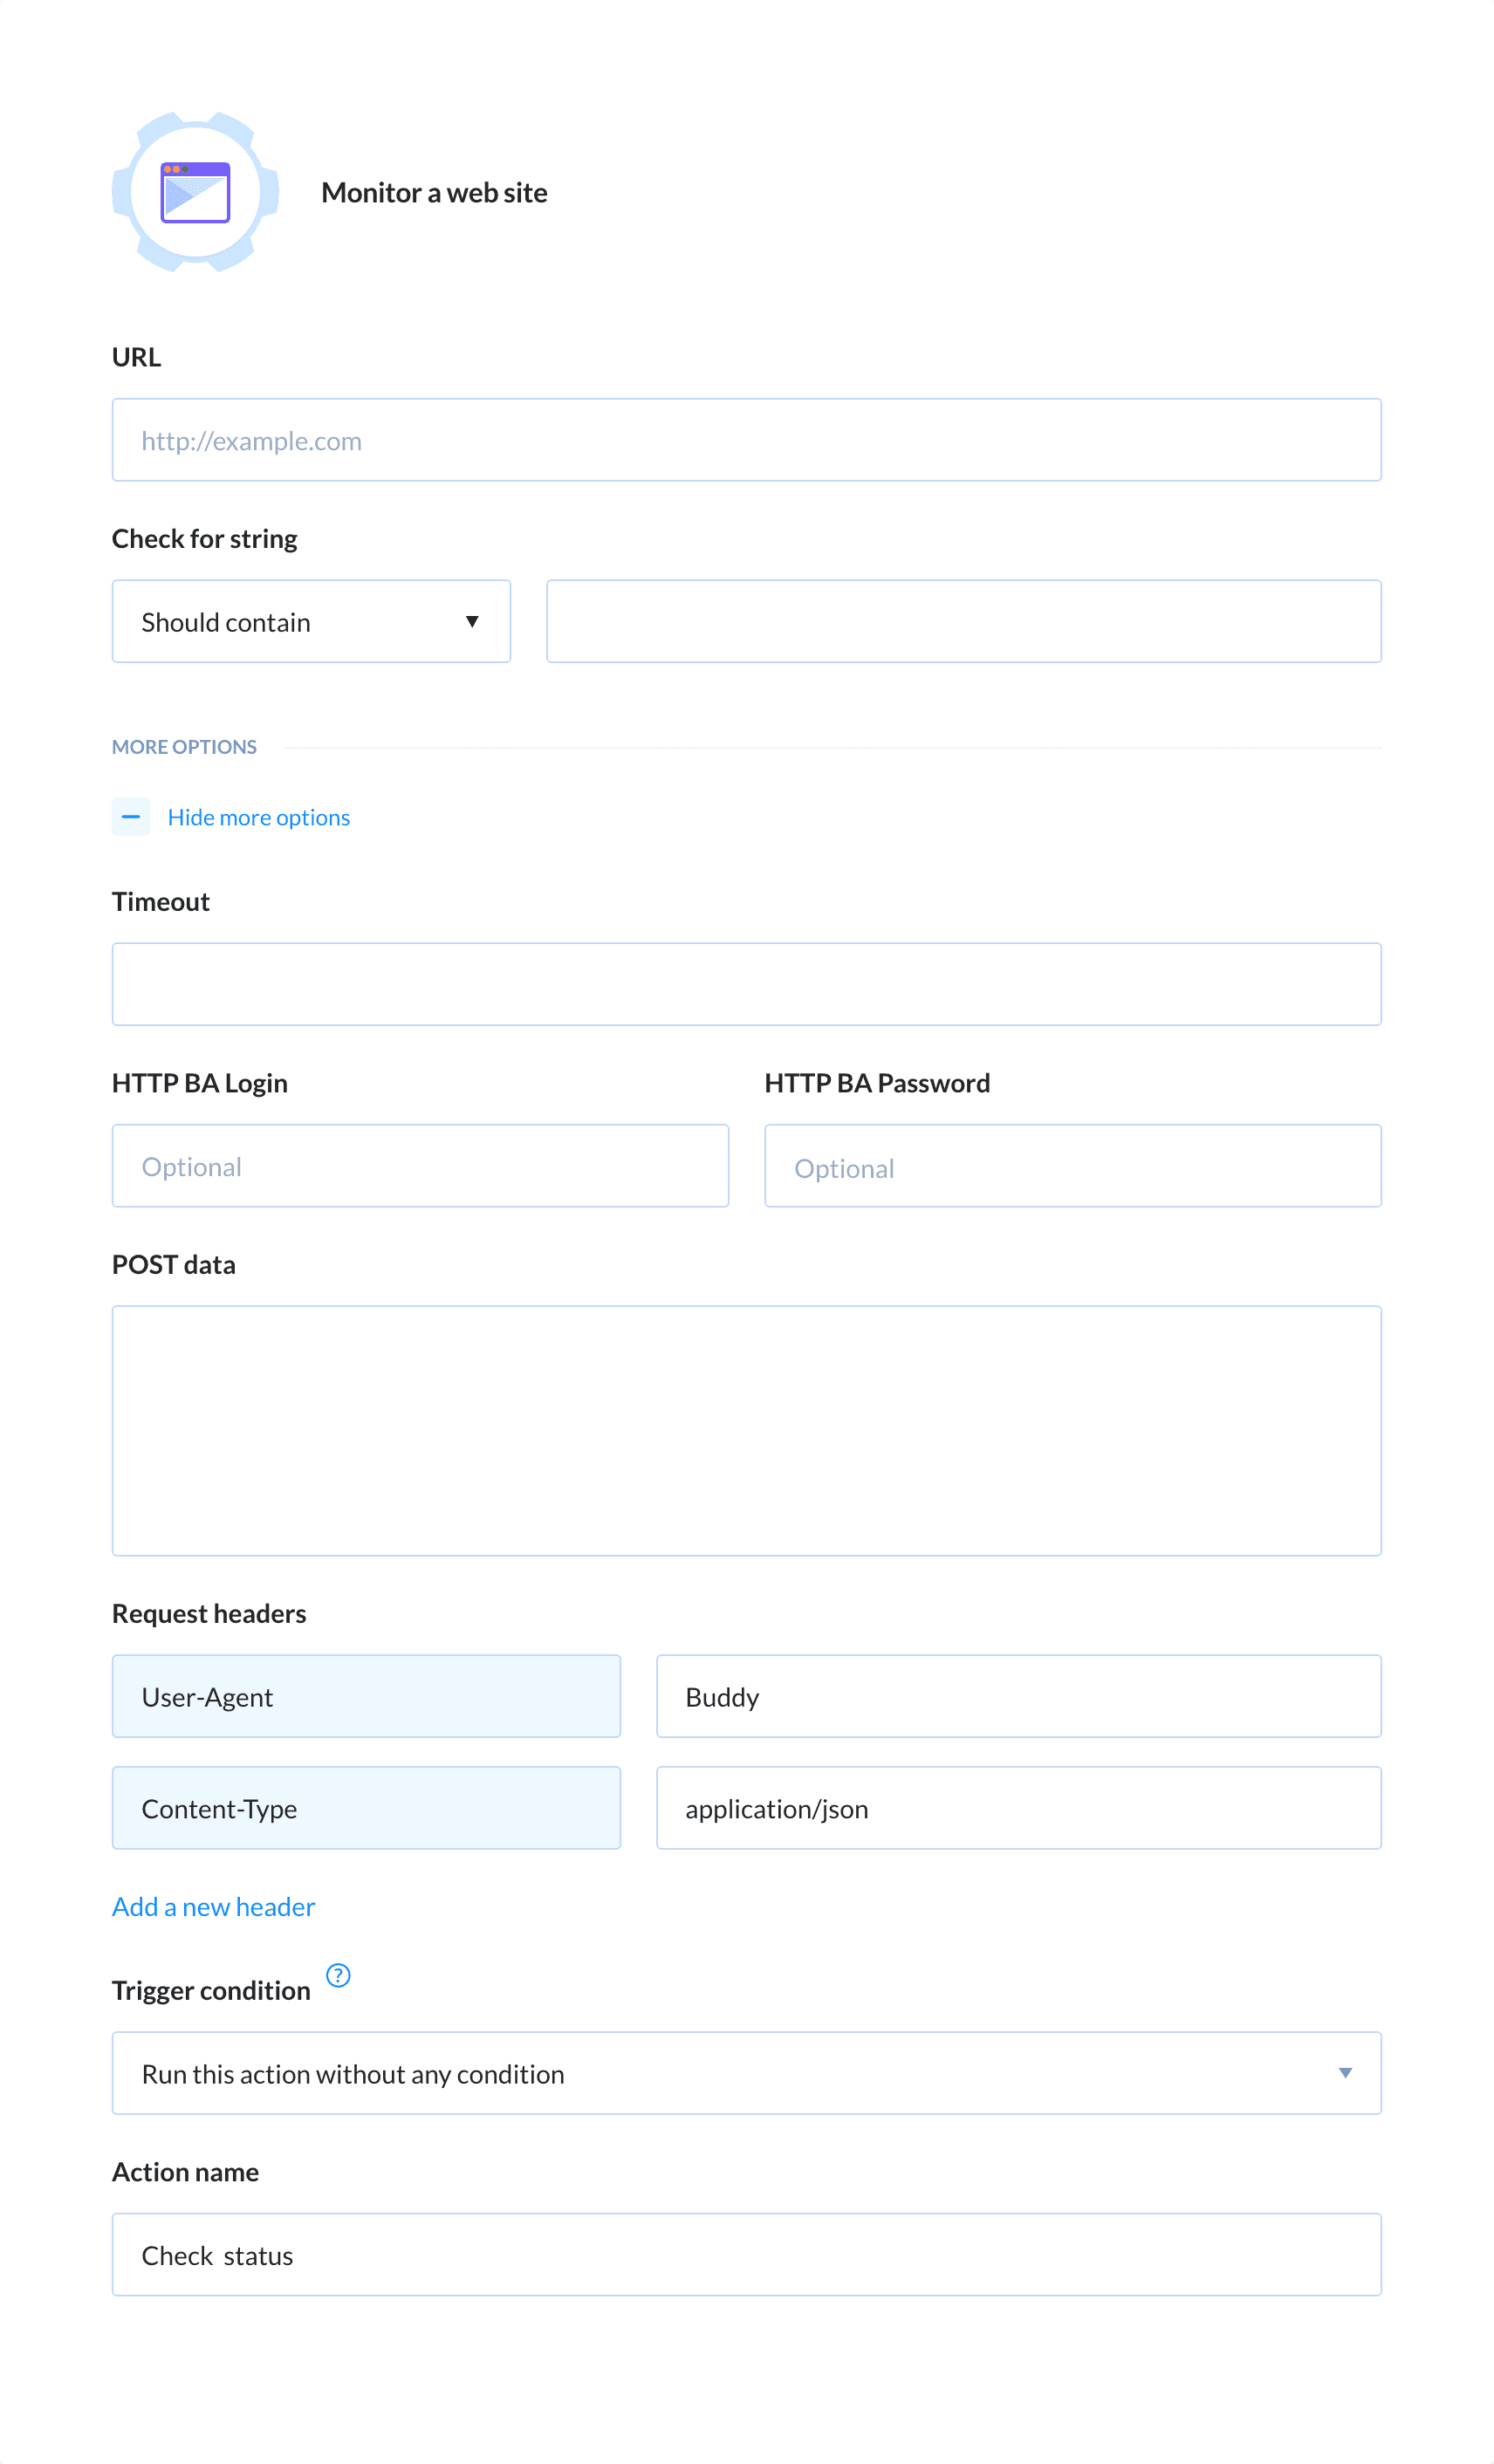Click the trigger condition dropdown arrow
This screenshot has width=1494, height=2464.
tap(1345, 2073)
